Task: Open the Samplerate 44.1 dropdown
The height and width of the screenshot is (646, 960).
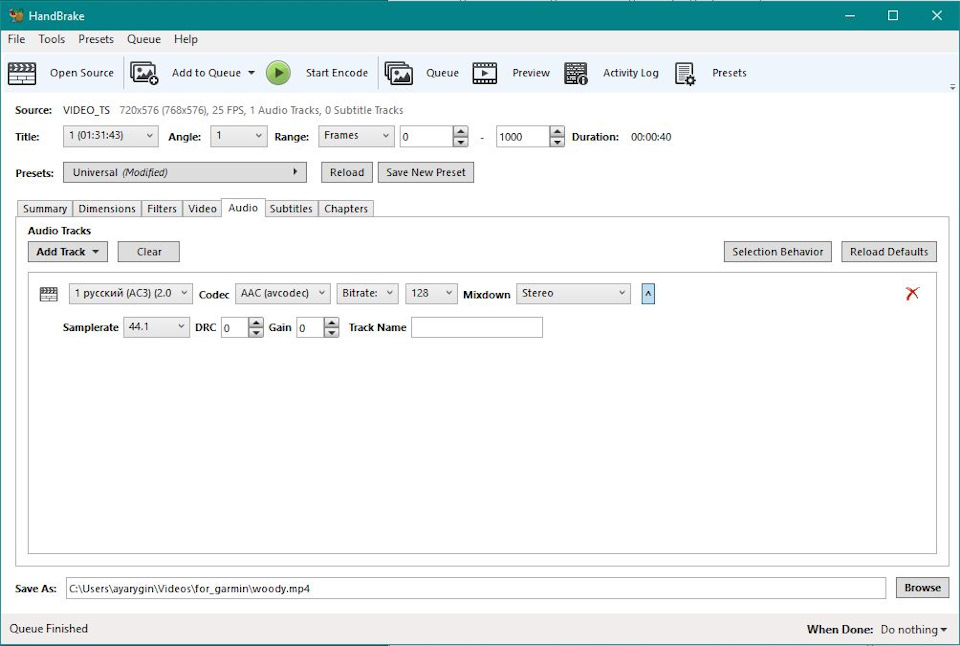Action: [x=156, y=327]
